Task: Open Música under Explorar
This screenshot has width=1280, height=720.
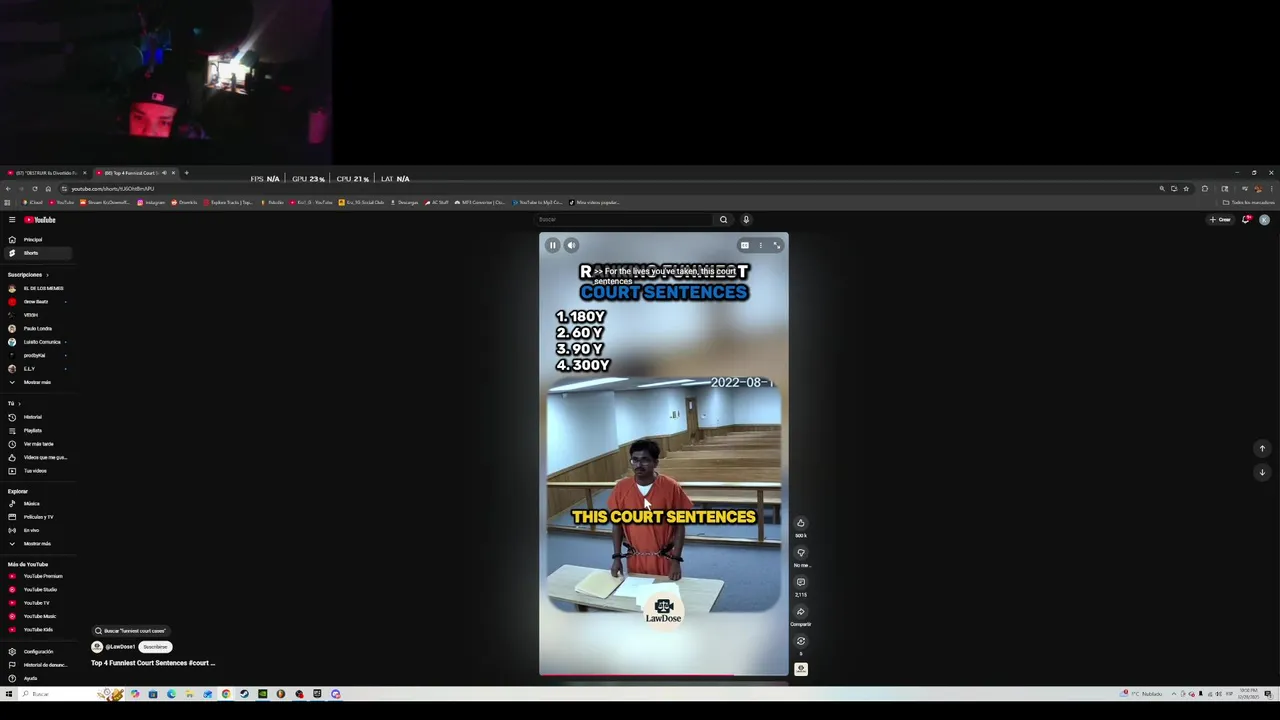Action: [37, 503]
